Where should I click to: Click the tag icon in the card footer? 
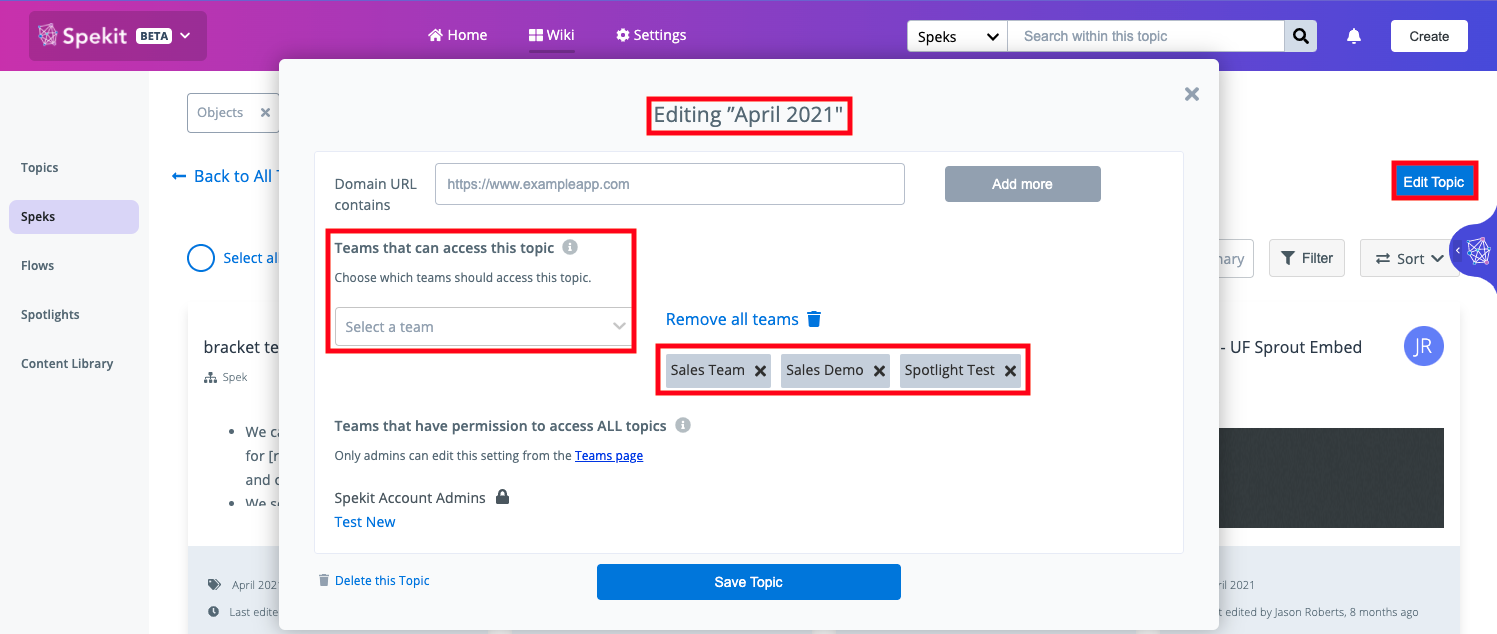click(x=213, y=585)
